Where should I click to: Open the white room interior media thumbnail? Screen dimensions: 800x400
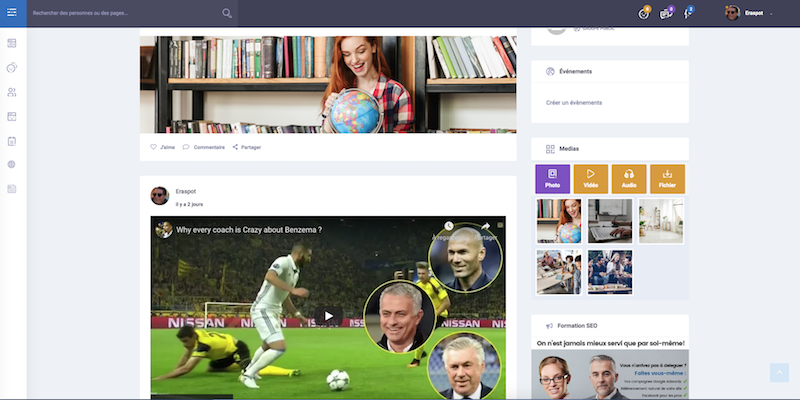tap(661, 221)
